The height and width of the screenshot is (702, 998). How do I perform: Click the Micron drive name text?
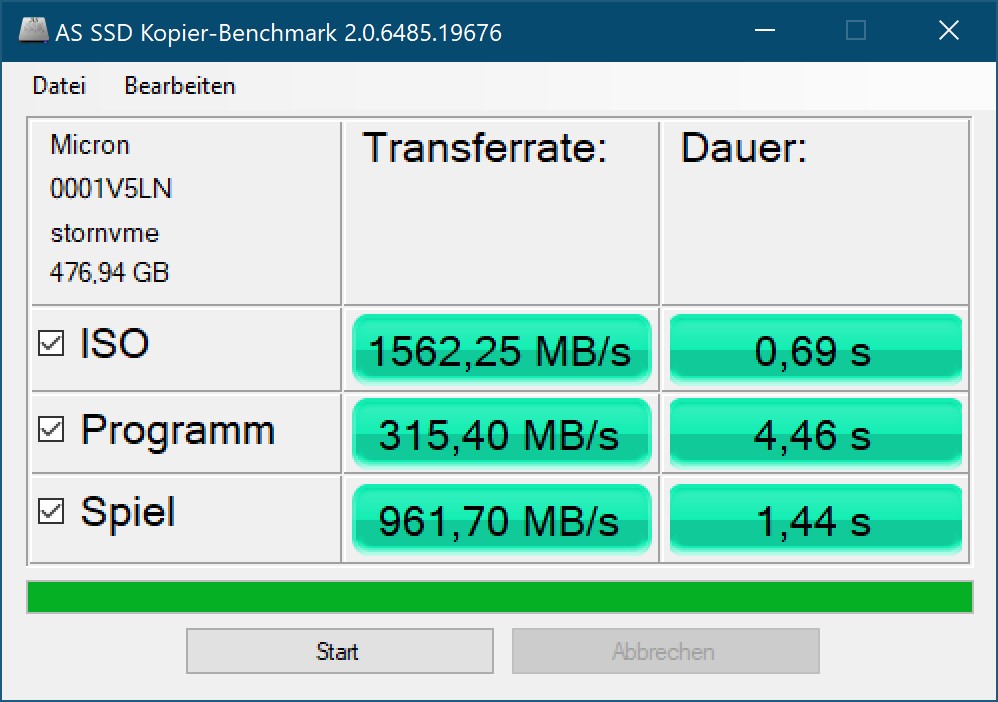(x=90, y=145)
